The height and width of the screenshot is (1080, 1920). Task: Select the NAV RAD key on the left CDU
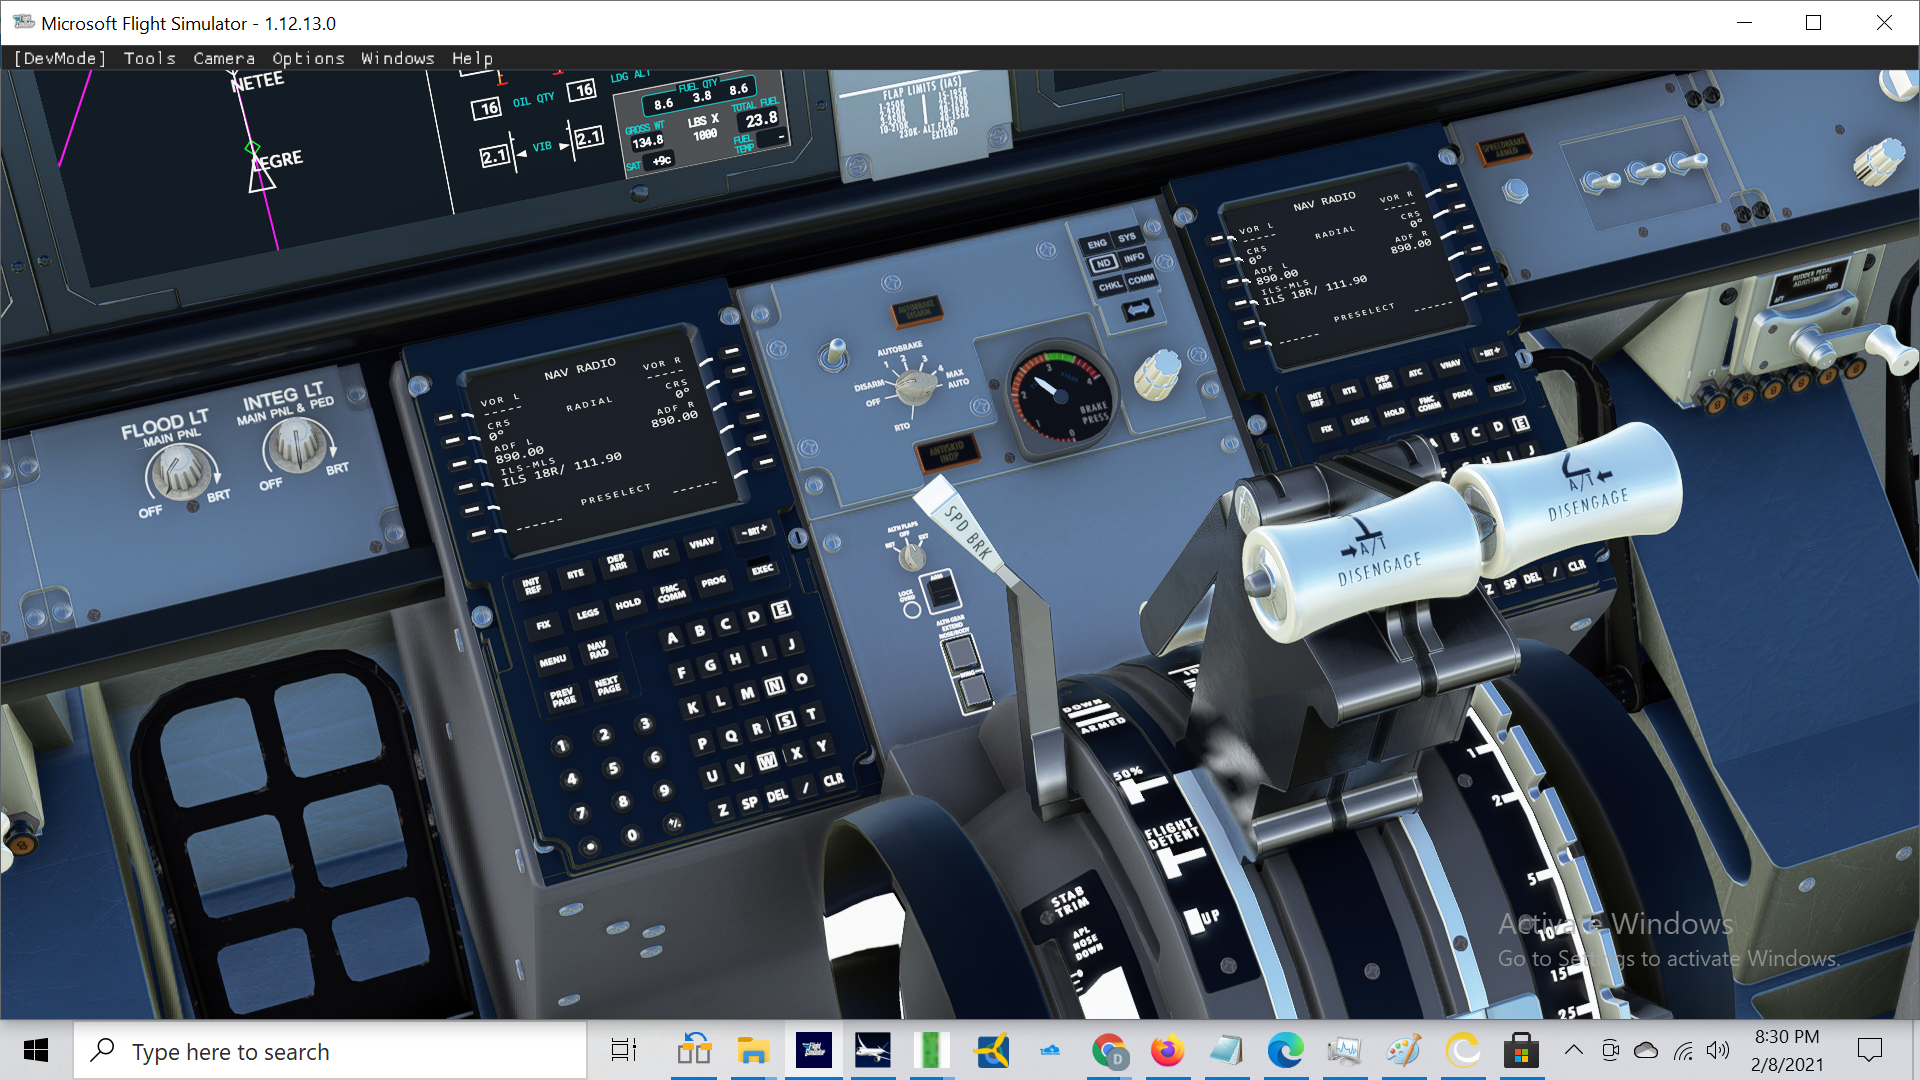pyautogui.click(x=598, y=650)
